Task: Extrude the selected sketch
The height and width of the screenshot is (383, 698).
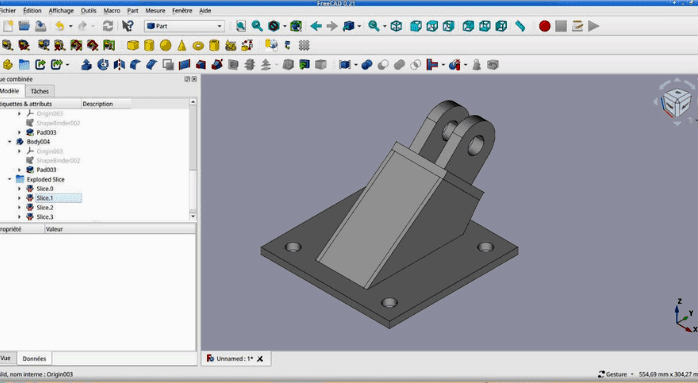Action: pyautogui.click(x=86, y=65)
